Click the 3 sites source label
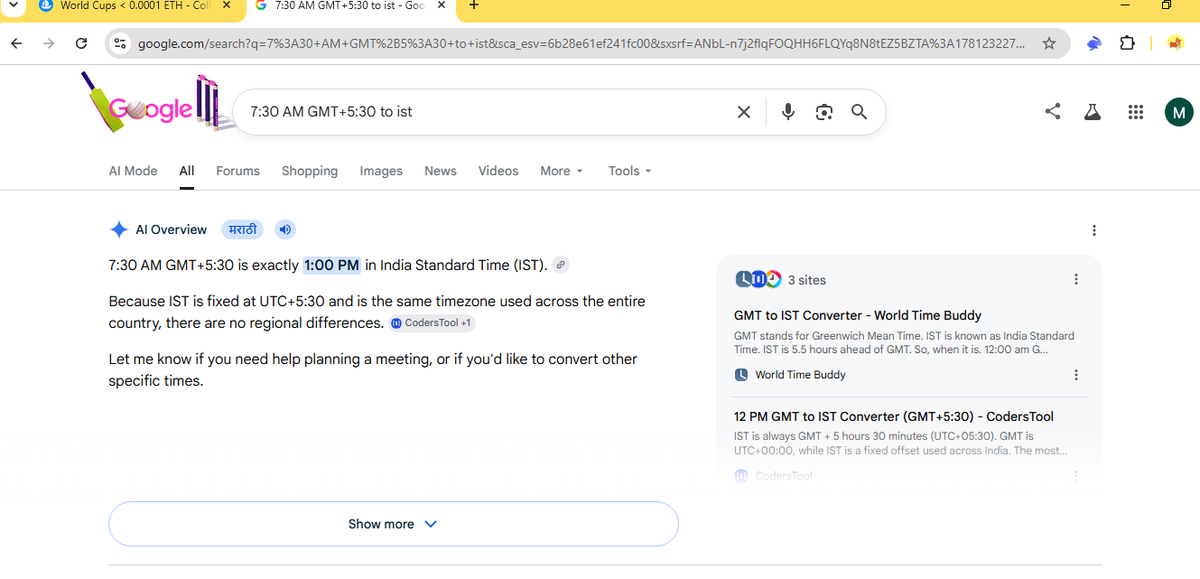 pos(807,280)
